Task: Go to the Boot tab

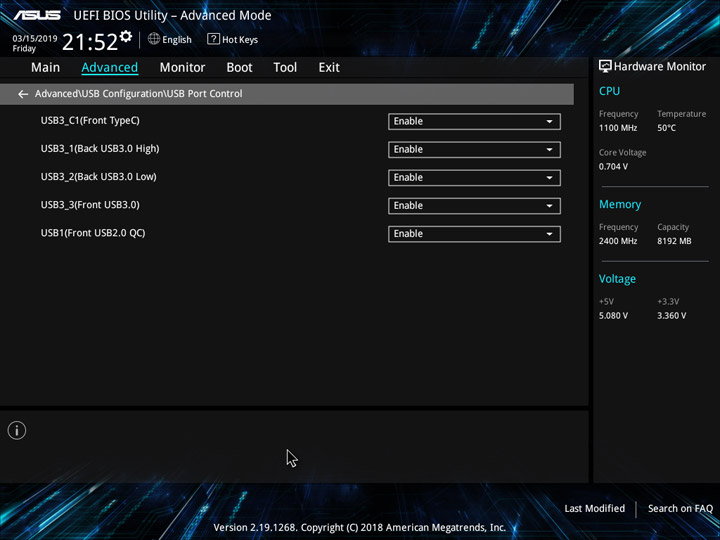Action: click(x=239, y=68)
